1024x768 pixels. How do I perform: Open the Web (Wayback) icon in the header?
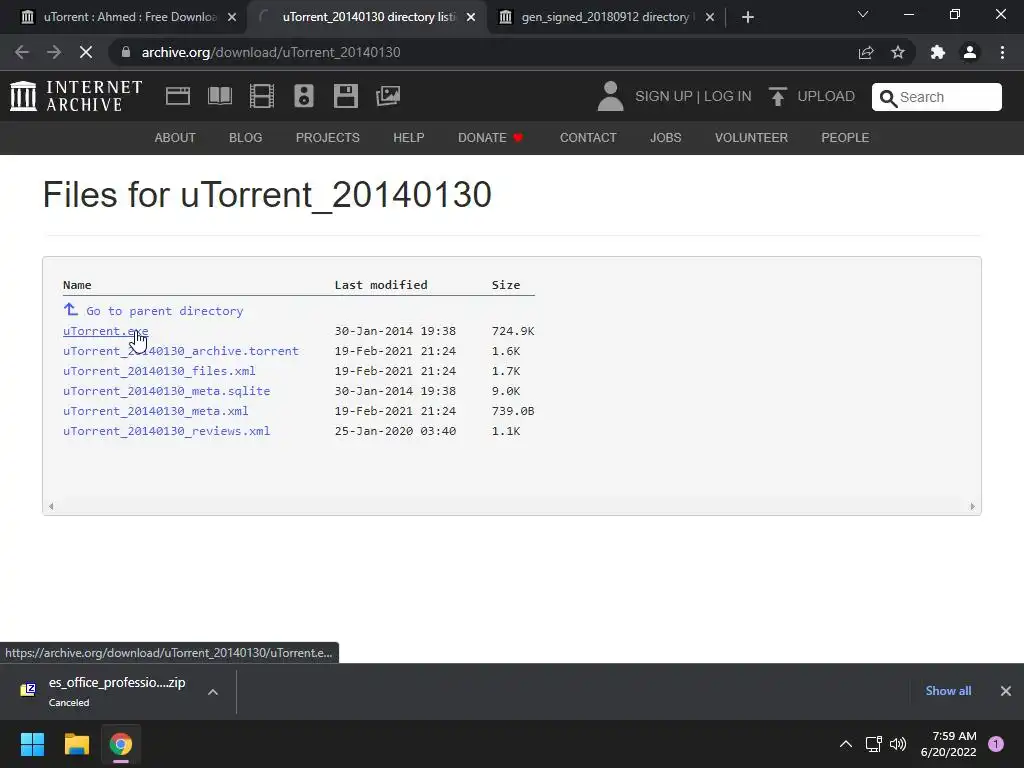pyautogui.click(x=178, y=96)
